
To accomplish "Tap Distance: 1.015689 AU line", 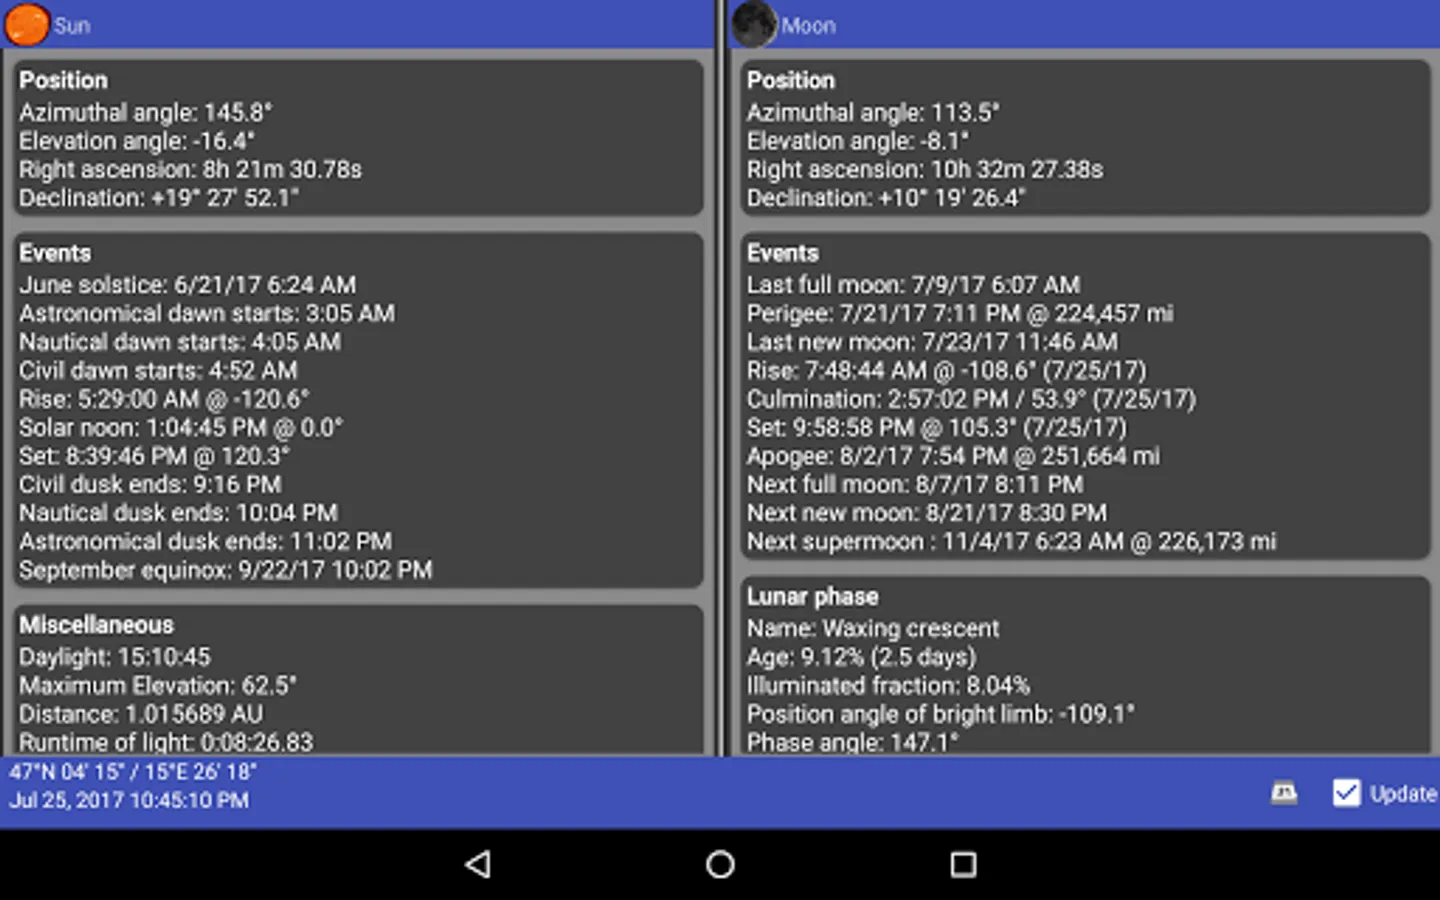I will [x=141, y=714].
